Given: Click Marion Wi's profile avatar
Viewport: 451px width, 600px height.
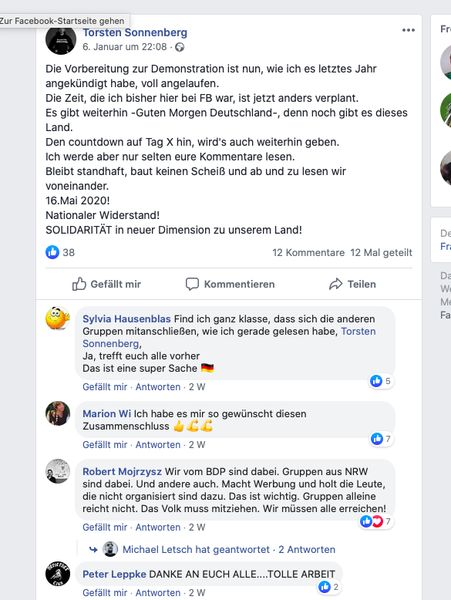Looking at the screenshot, I should click(58, 413).
